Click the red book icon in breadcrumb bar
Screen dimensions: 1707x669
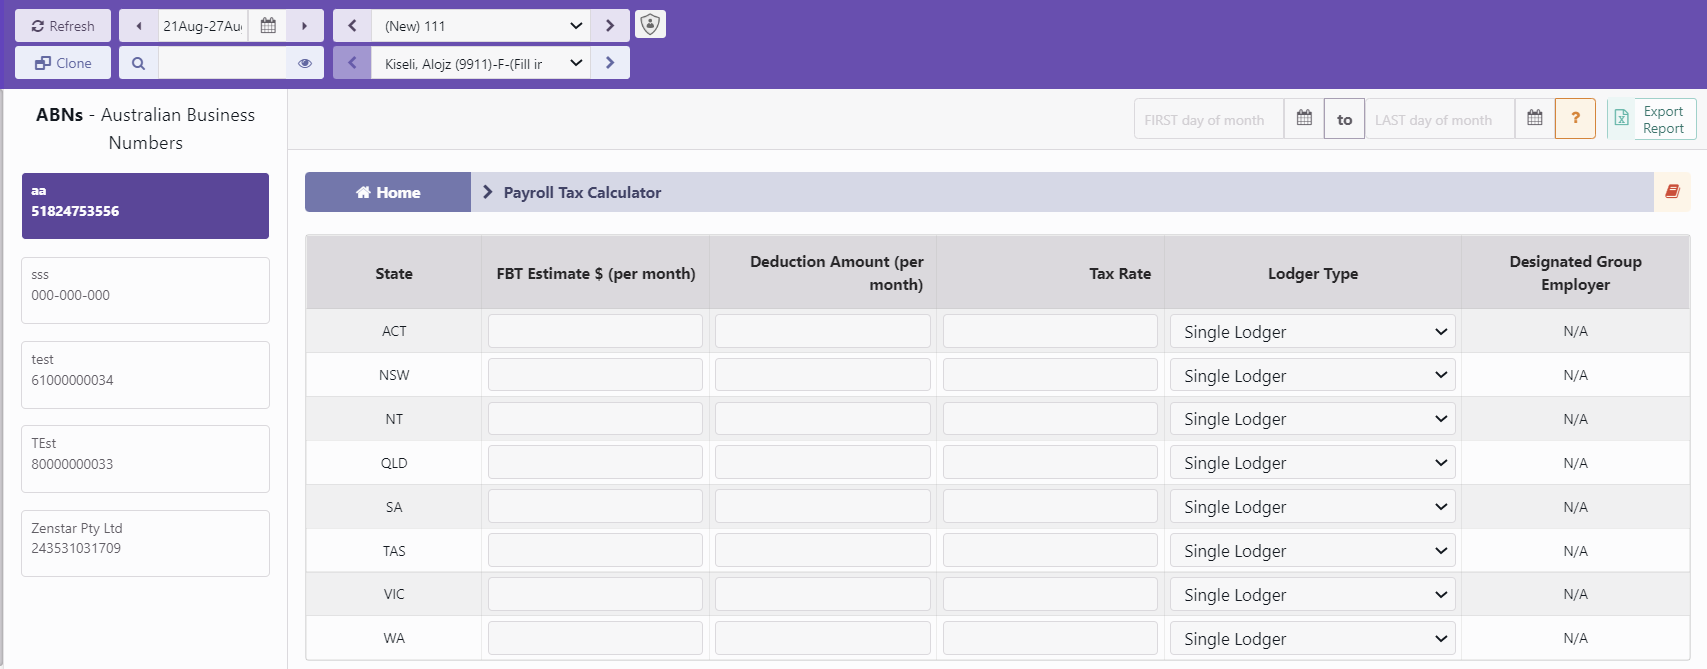pos(1672,191)
